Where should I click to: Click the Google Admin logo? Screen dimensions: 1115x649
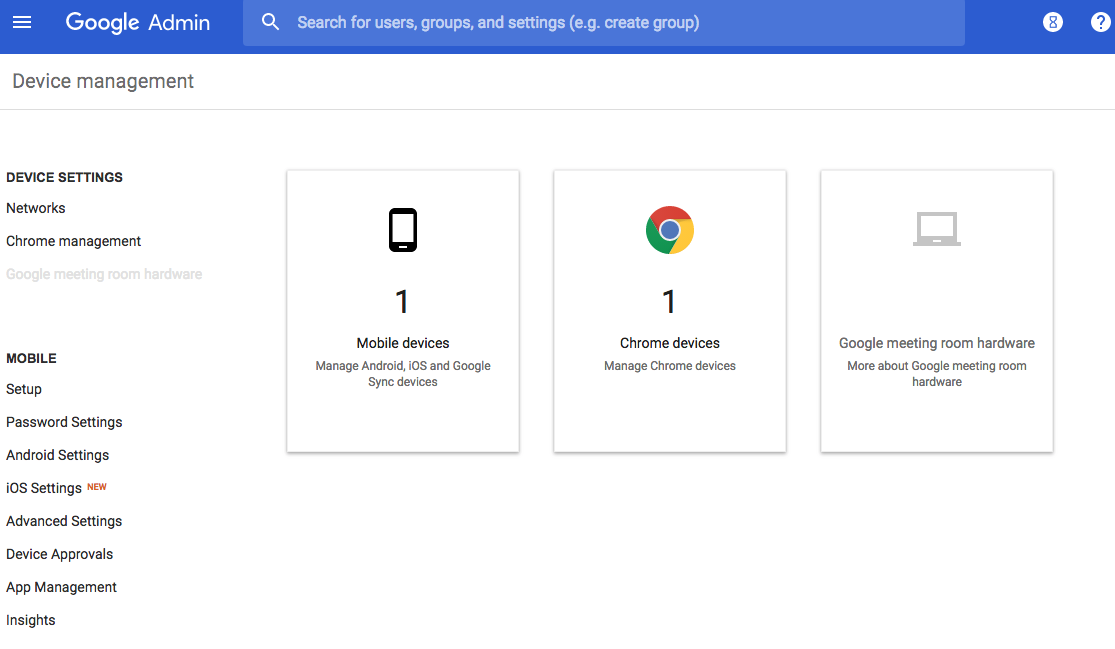pyautogui.click(x=137, y=22)
